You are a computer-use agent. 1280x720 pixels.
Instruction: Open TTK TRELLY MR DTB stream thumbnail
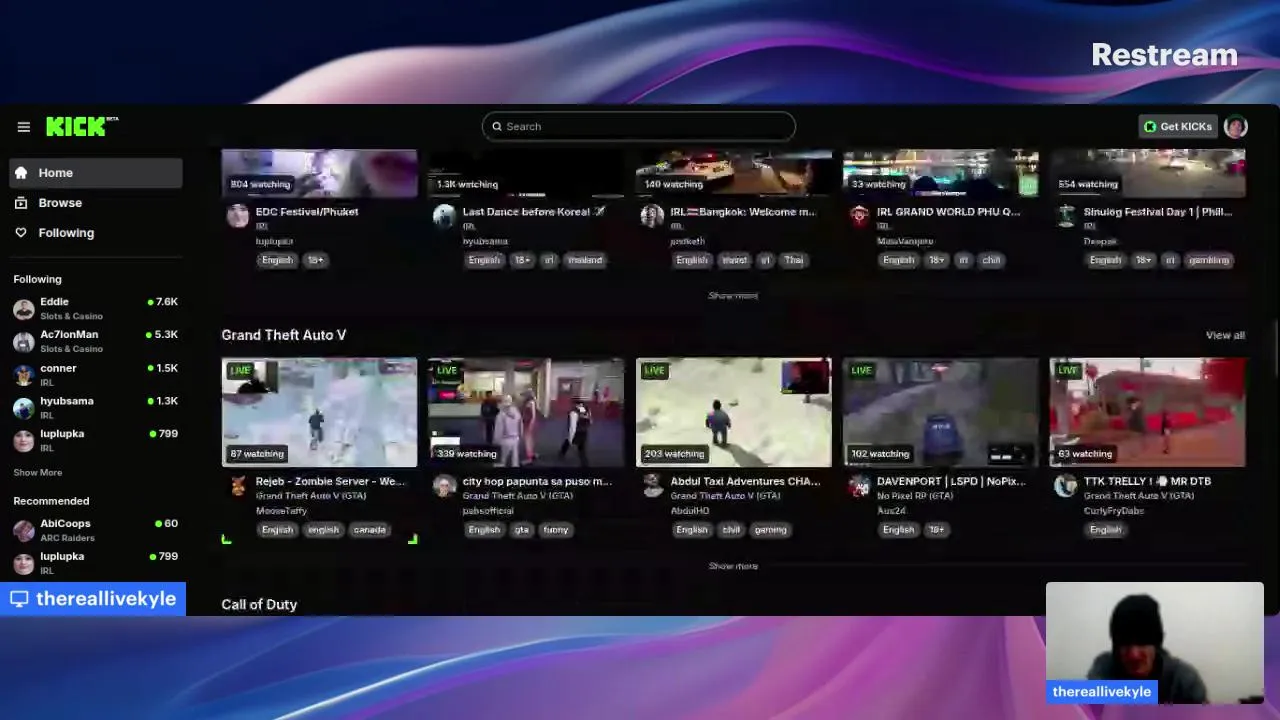[1148, 413]
